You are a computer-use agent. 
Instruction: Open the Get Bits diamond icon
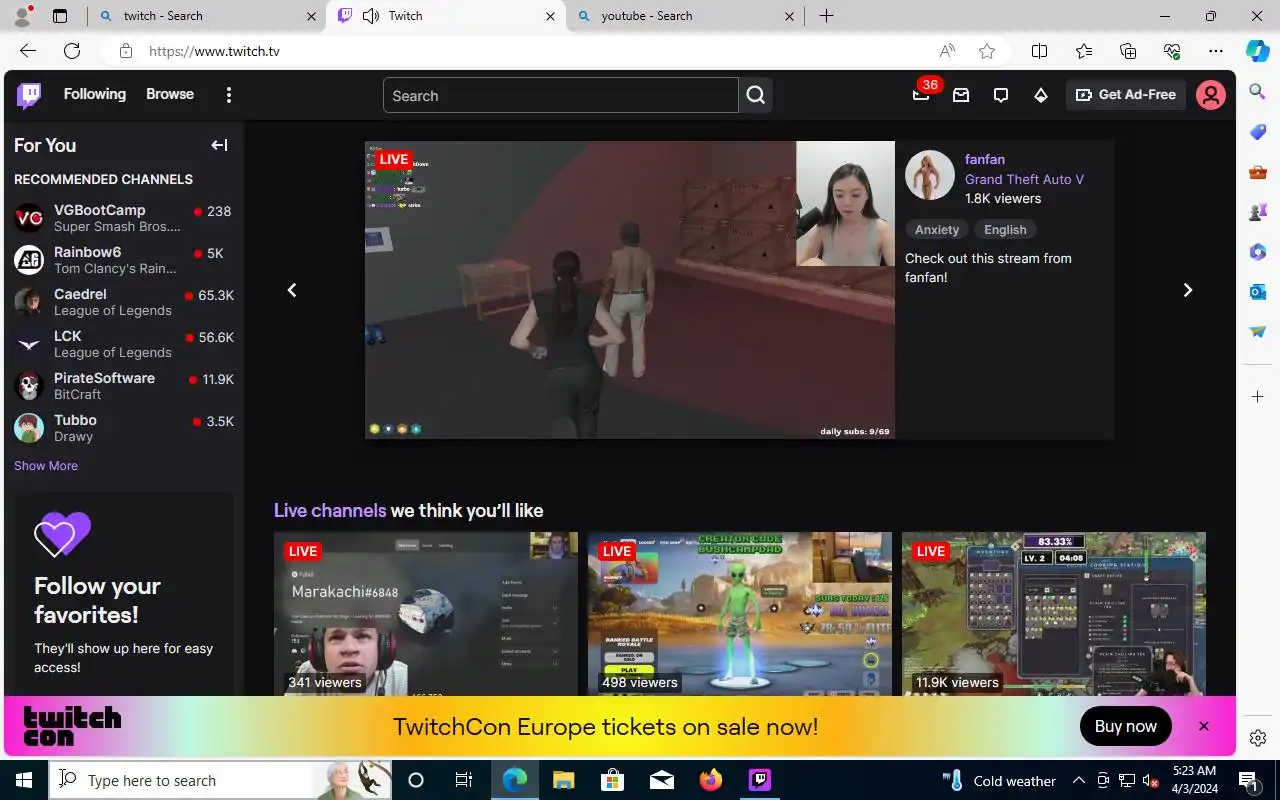coord(1041,95)
